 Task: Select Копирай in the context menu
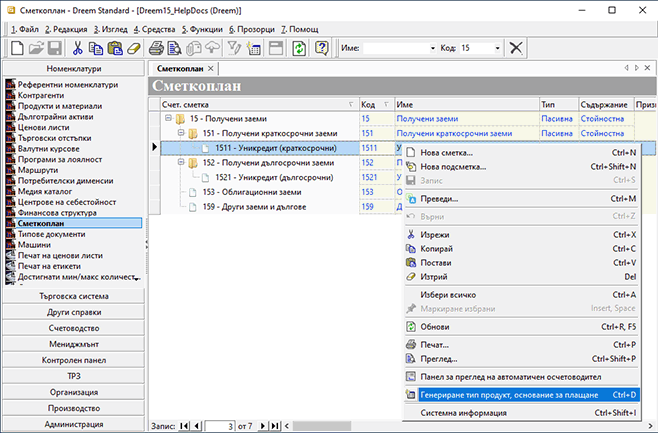click(521, 249)
